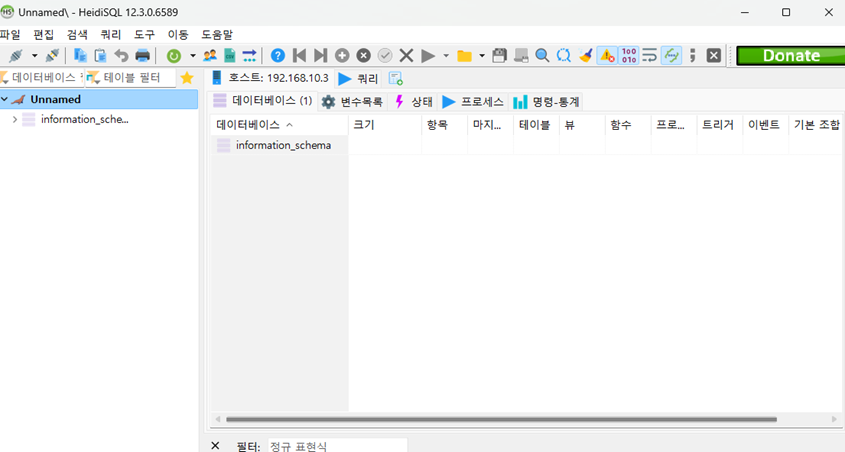Expand the information_sche... tree node

[15, 120]
